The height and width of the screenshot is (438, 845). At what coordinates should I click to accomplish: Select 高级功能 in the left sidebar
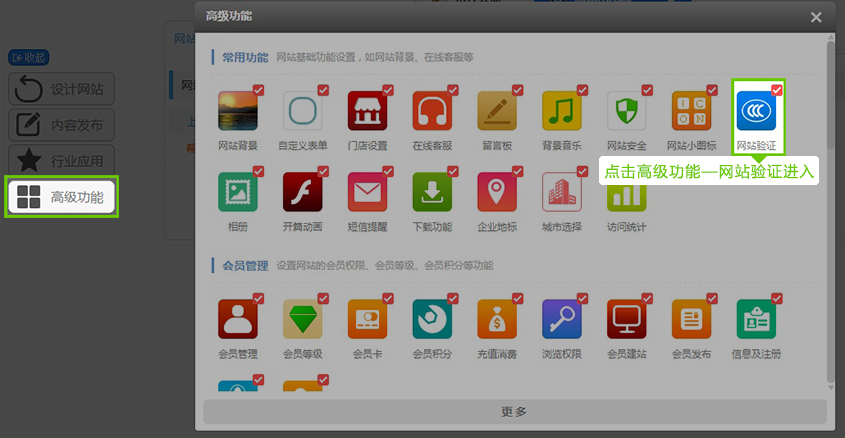(x=61, y=197)
